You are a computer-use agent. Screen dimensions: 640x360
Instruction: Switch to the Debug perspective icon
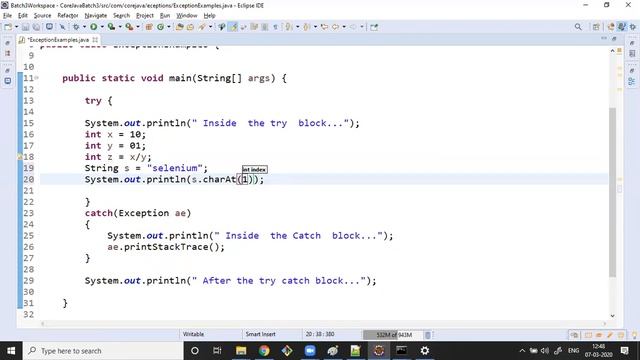click(x=633, y=27)
